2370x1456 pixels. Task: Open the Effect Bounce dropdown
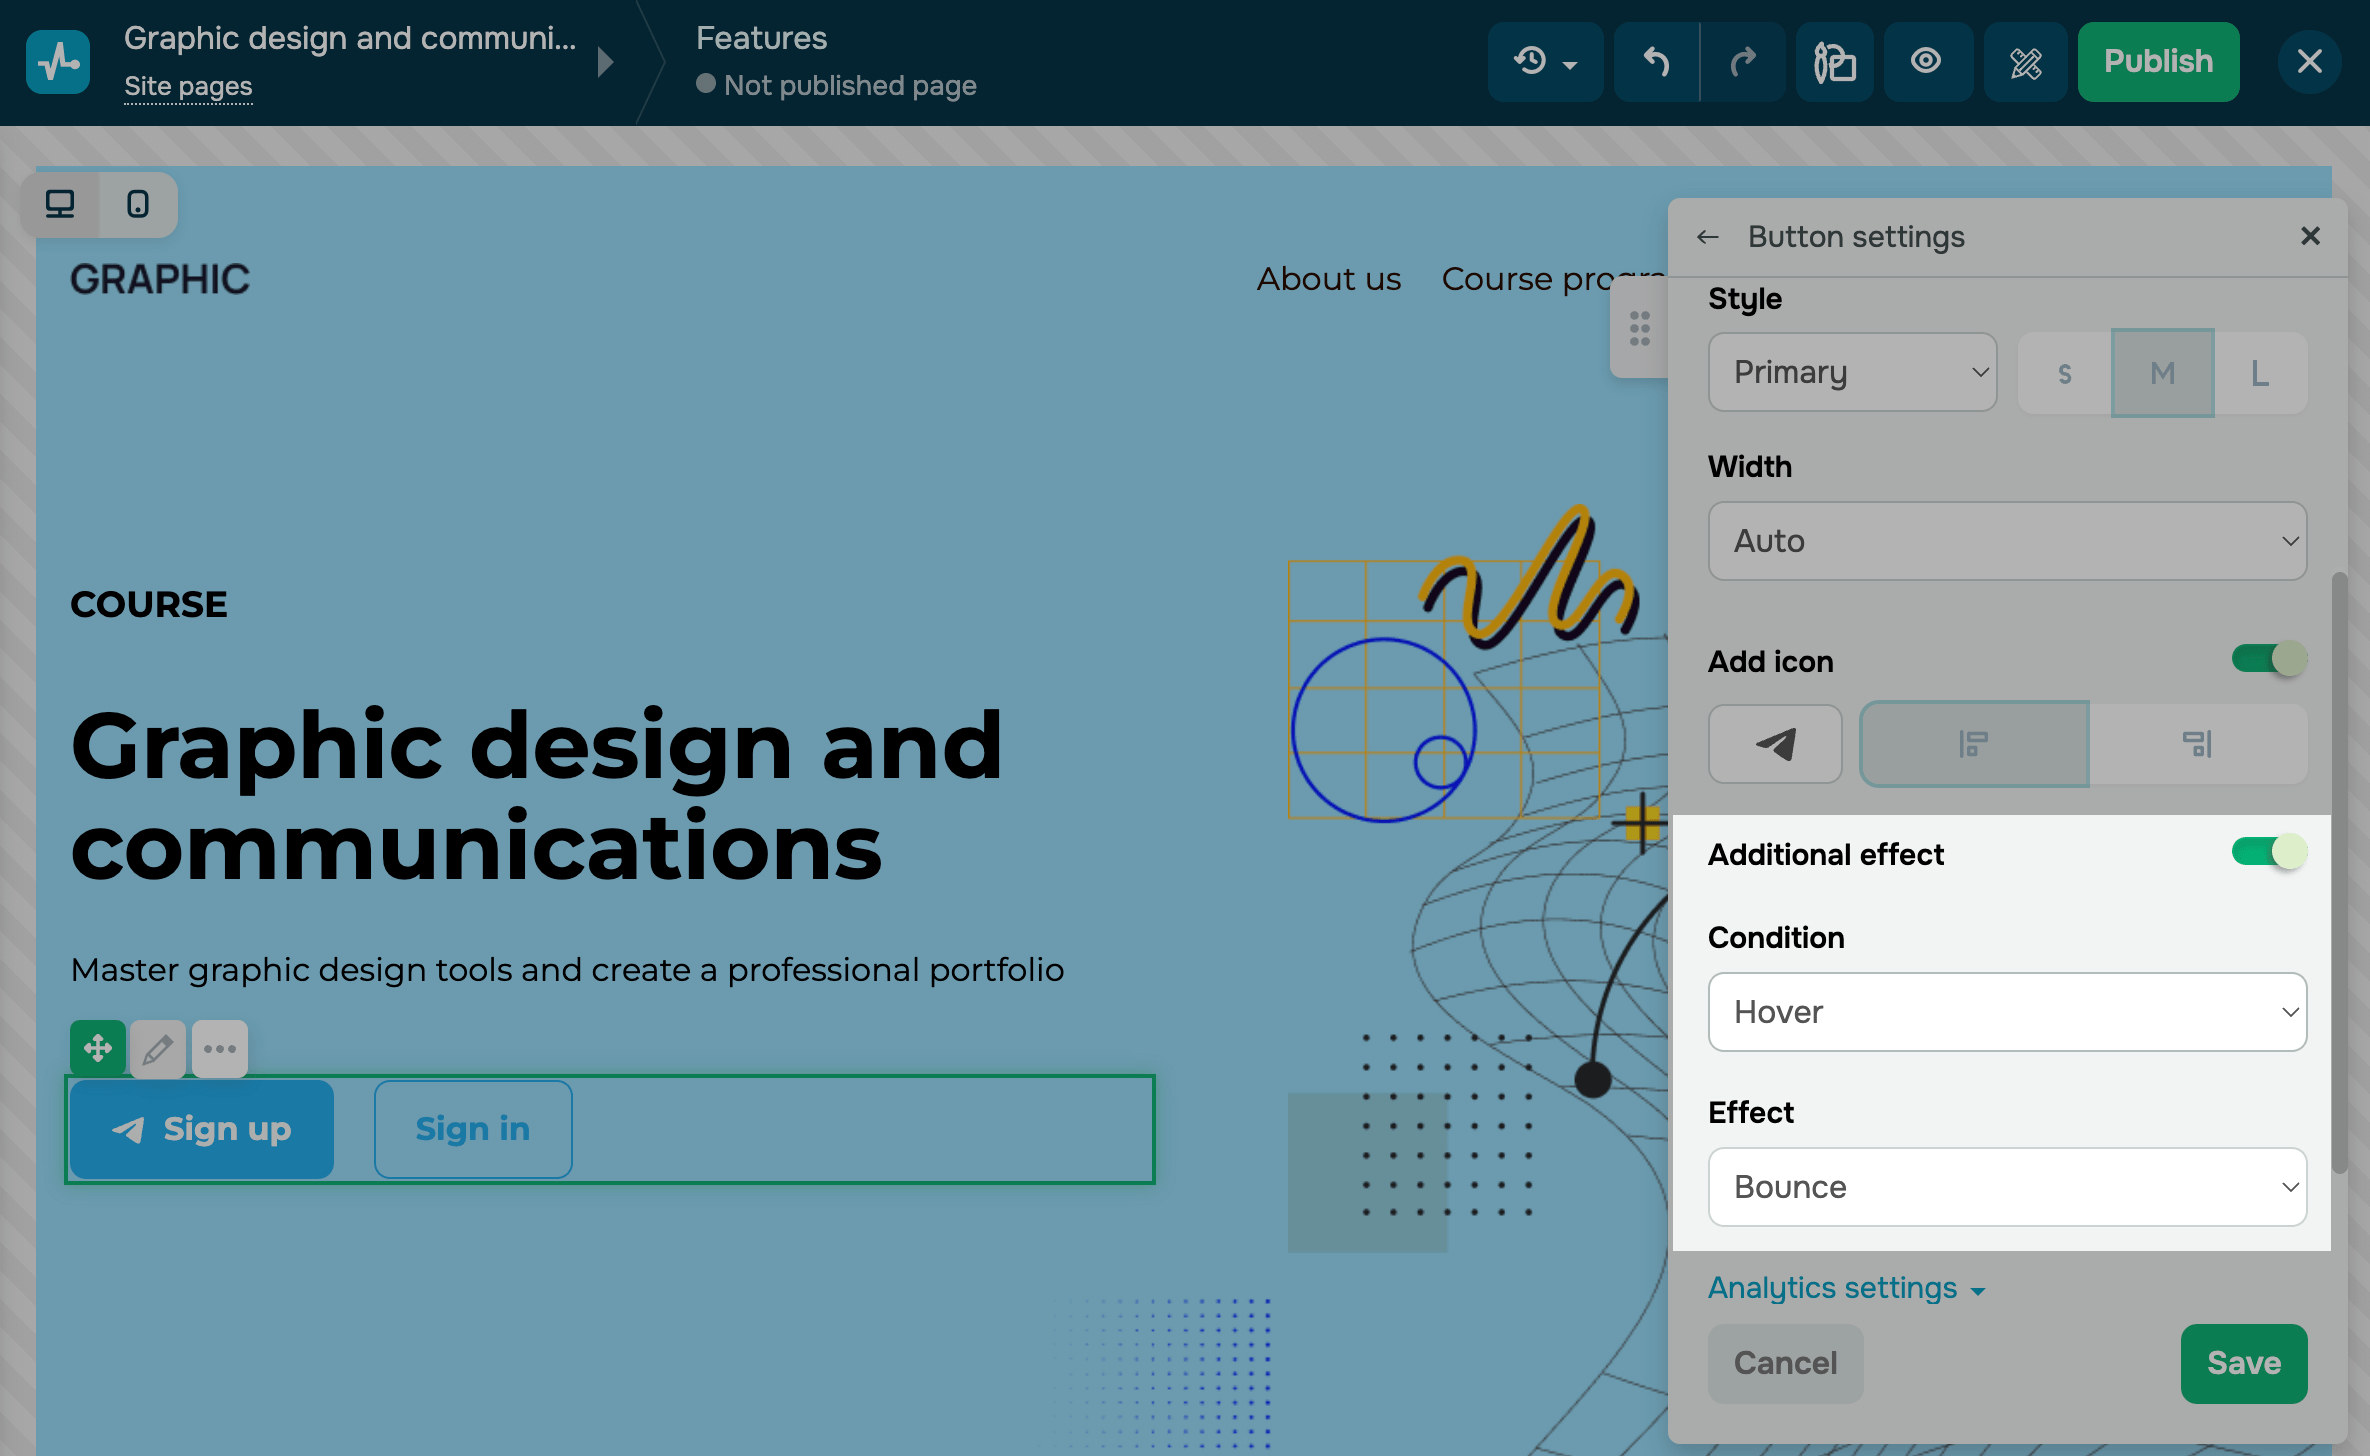(x=2007, y=1187)
